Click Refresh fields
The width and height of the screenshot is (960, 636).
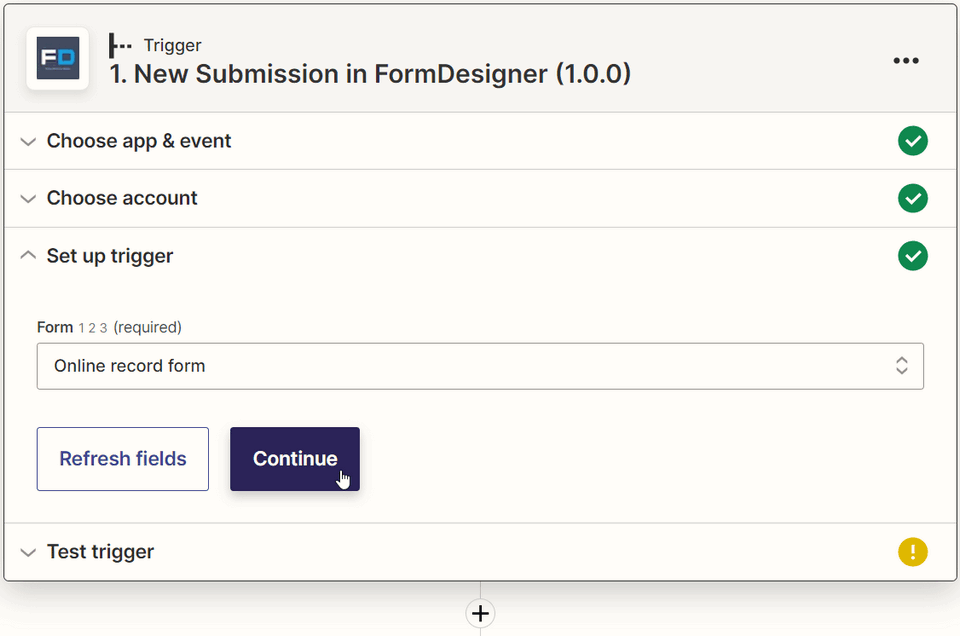click(x=122, y=459)
